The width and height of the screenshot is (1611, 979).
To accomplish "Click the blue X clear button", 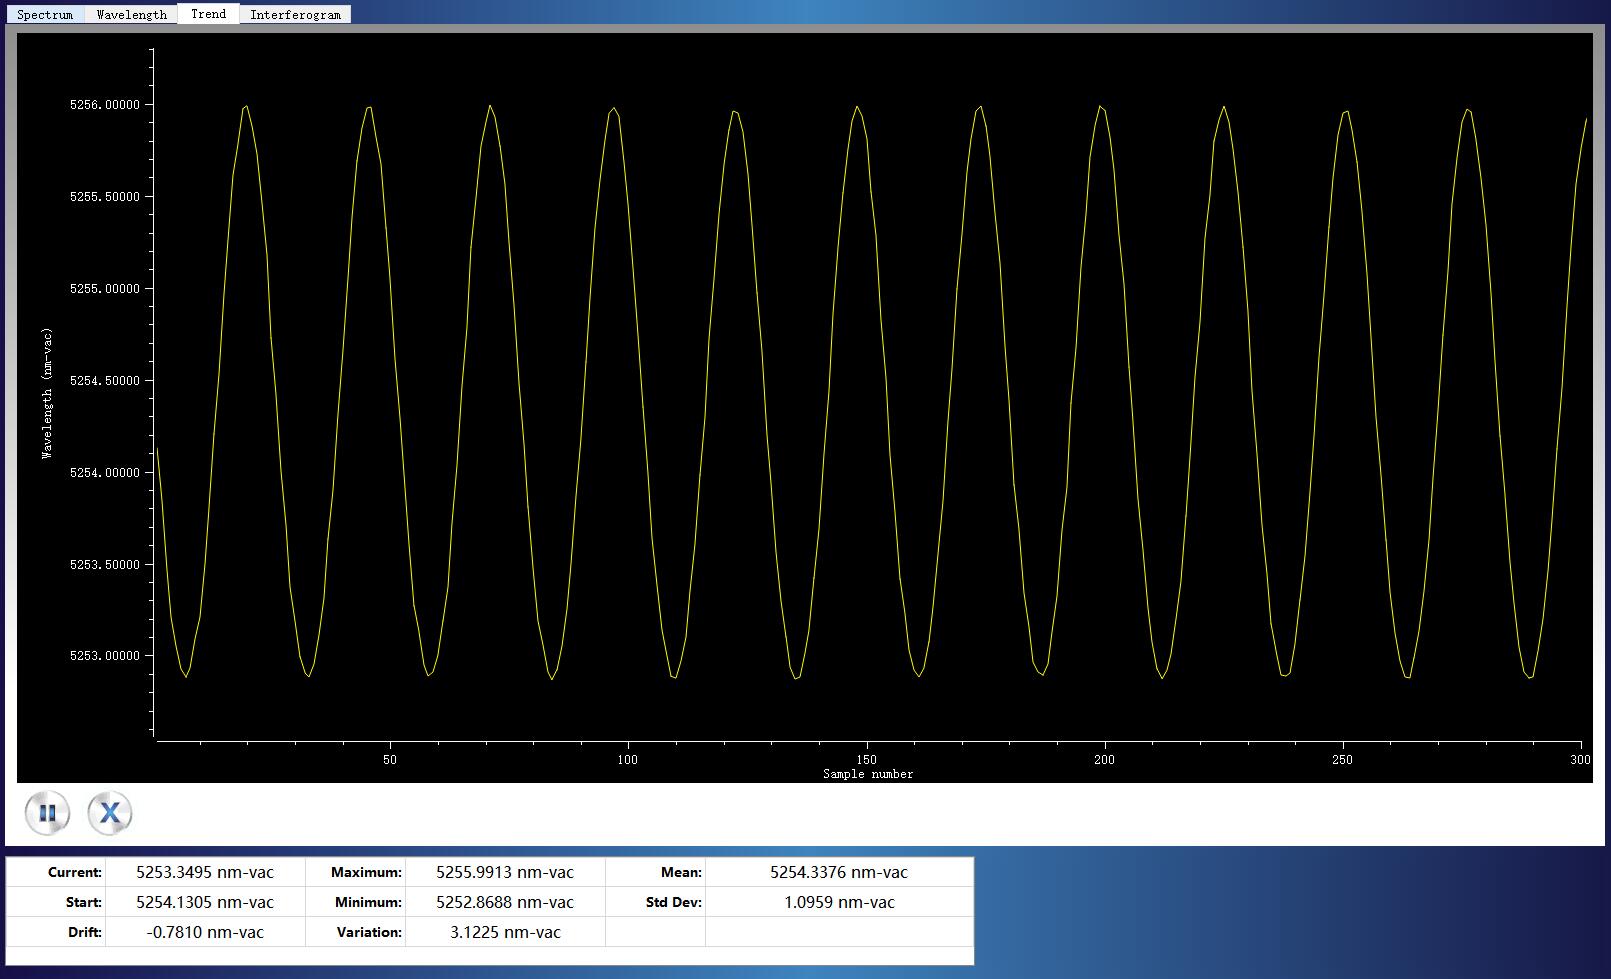I will [x=109, y=813].
